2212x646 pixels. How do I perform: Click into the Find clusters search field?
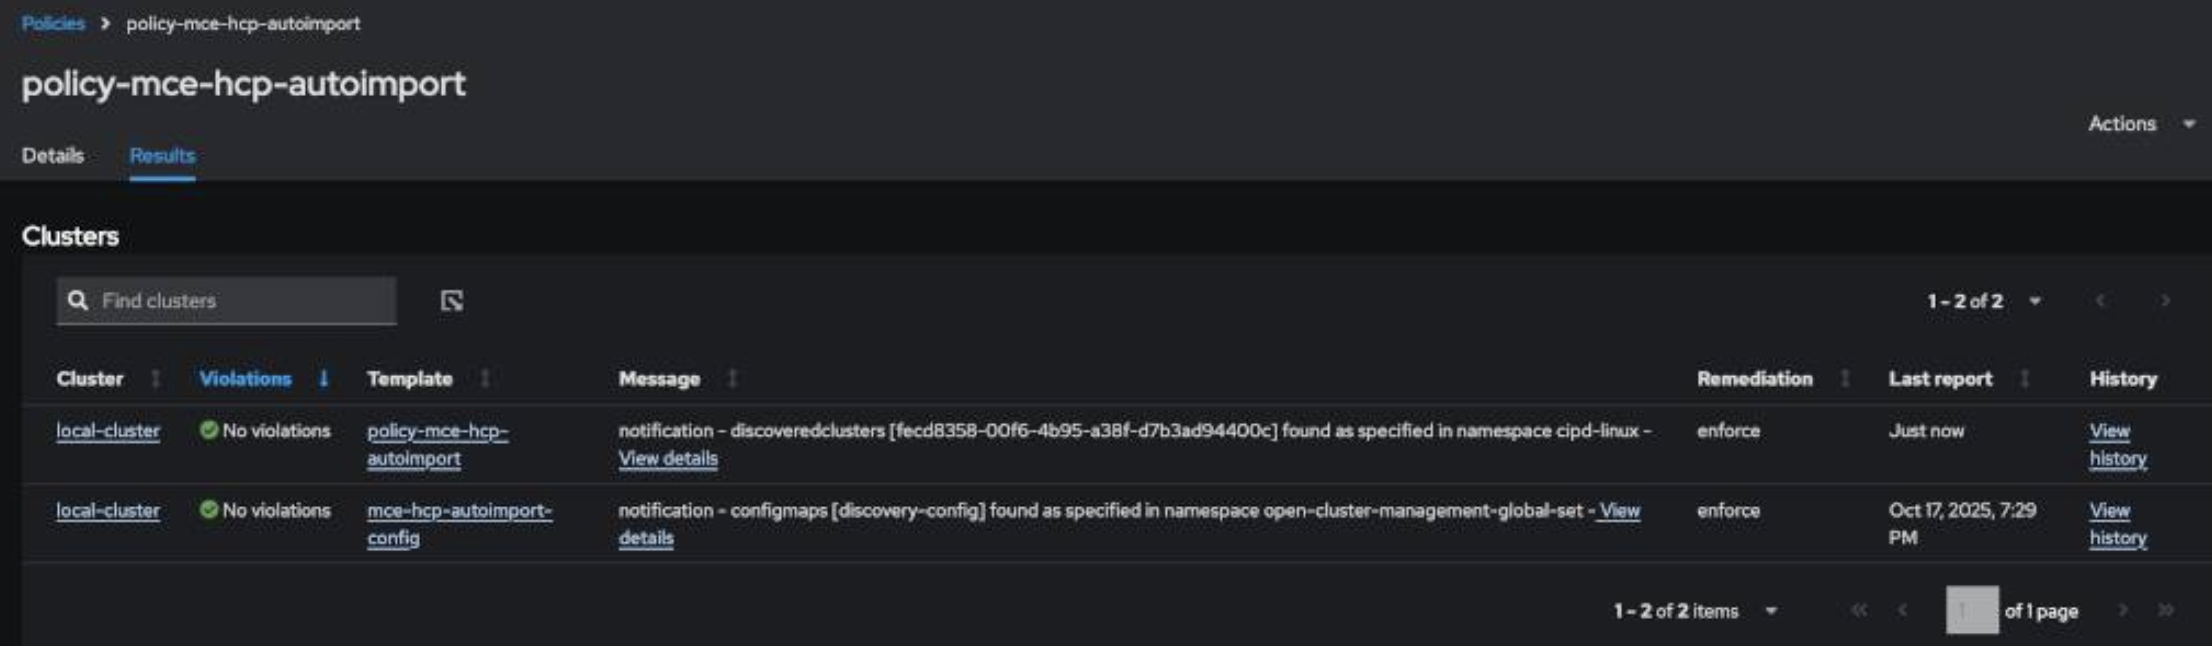(245, 301)
